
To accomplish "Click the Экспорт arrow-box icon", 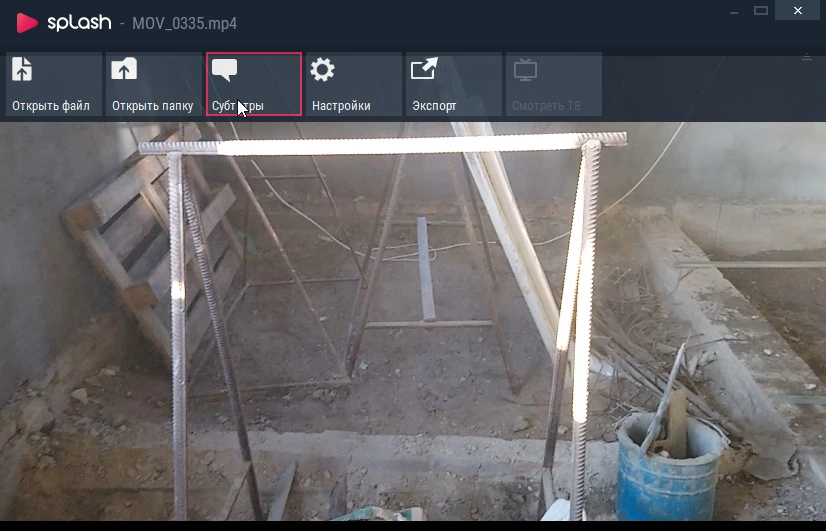I will coord(424,68).
